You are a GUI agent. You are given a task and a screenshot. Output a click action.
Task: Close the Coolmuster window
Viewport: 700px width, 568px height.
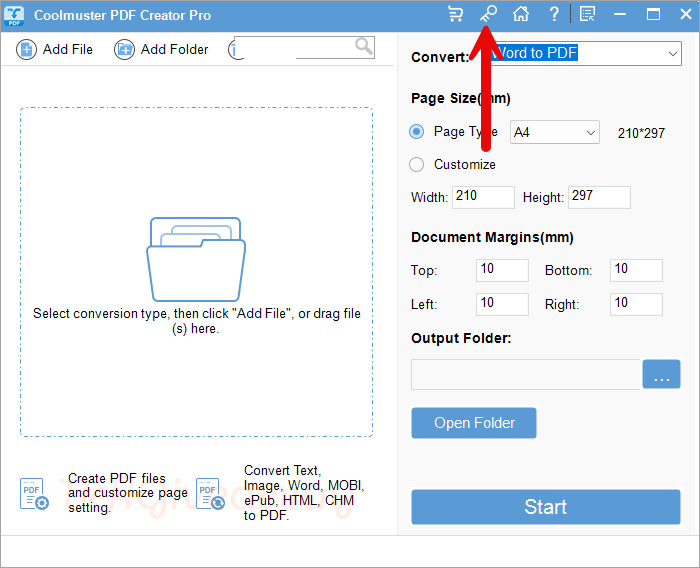tap(686, 14)
